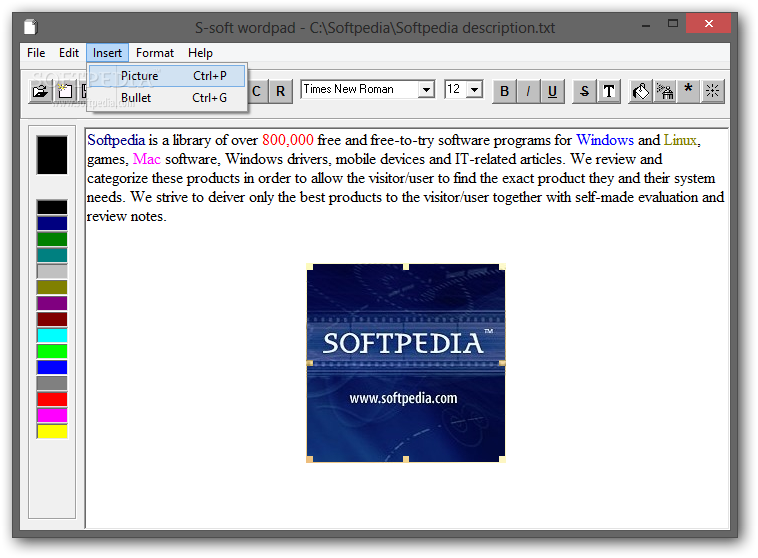This screenshot has width=758, height=558.
Task: Pick the olive color swatch
Action: (52, 287)
